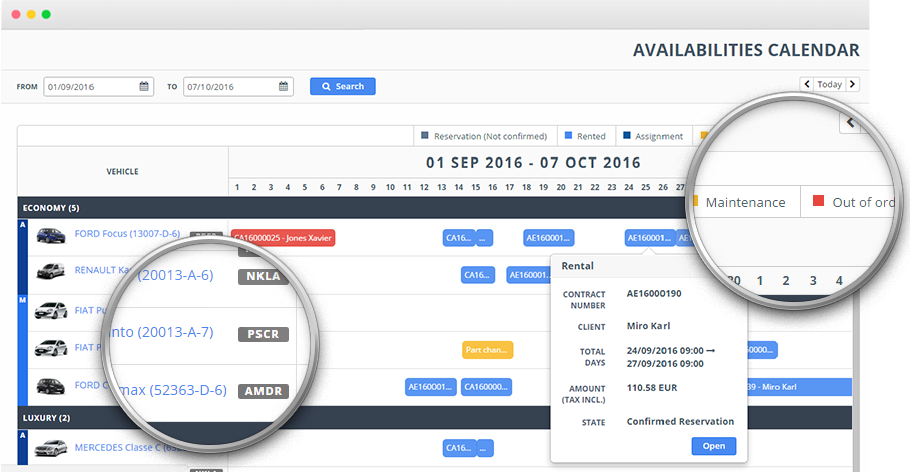Open FORD Focus (13007-D-6) vehicle link
Viewport: 910px width, 472px height.
tap(127, 233)
